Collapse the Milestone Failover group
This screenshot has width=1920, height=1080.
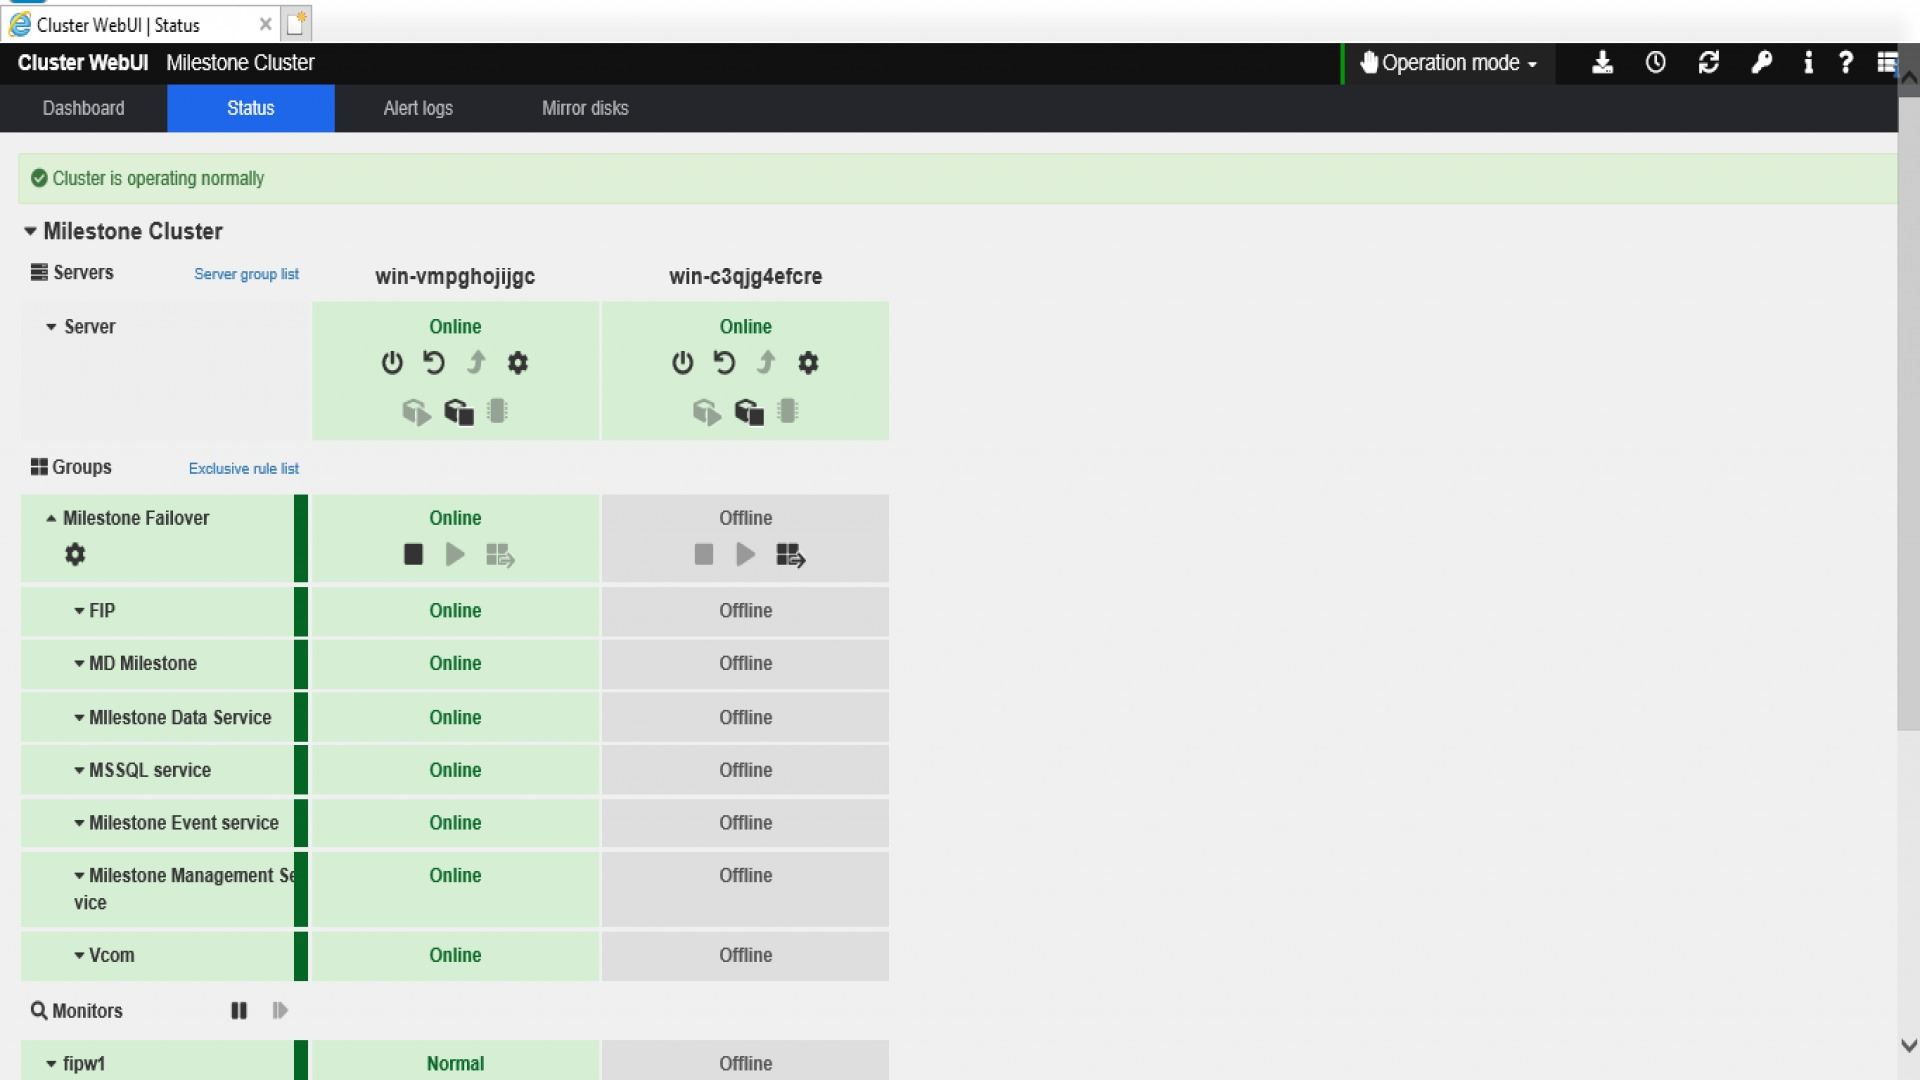51,518
